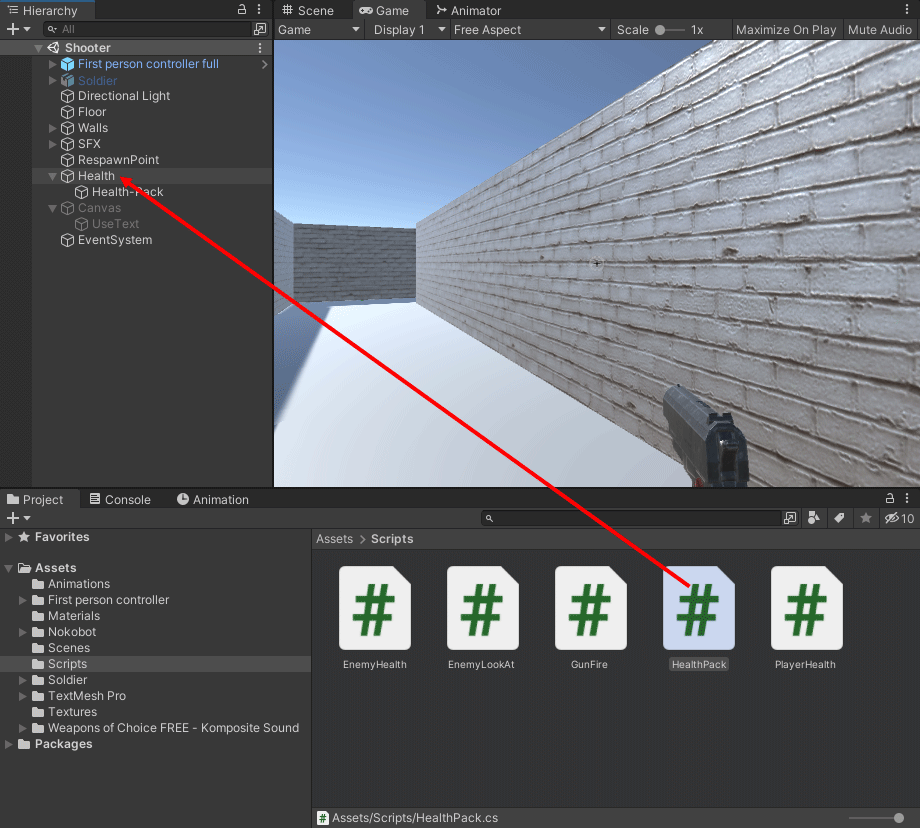Click search by label tag icon
920x828 pixels.
tap(840, 518)
